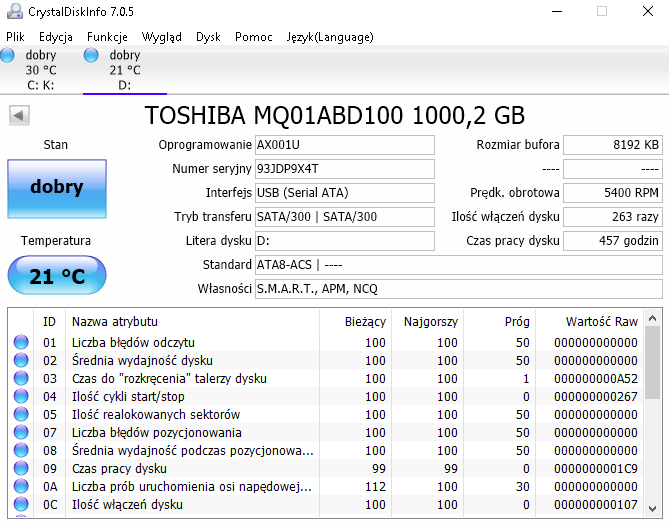Open the Funkcje menu

click(x=107, y=37)
